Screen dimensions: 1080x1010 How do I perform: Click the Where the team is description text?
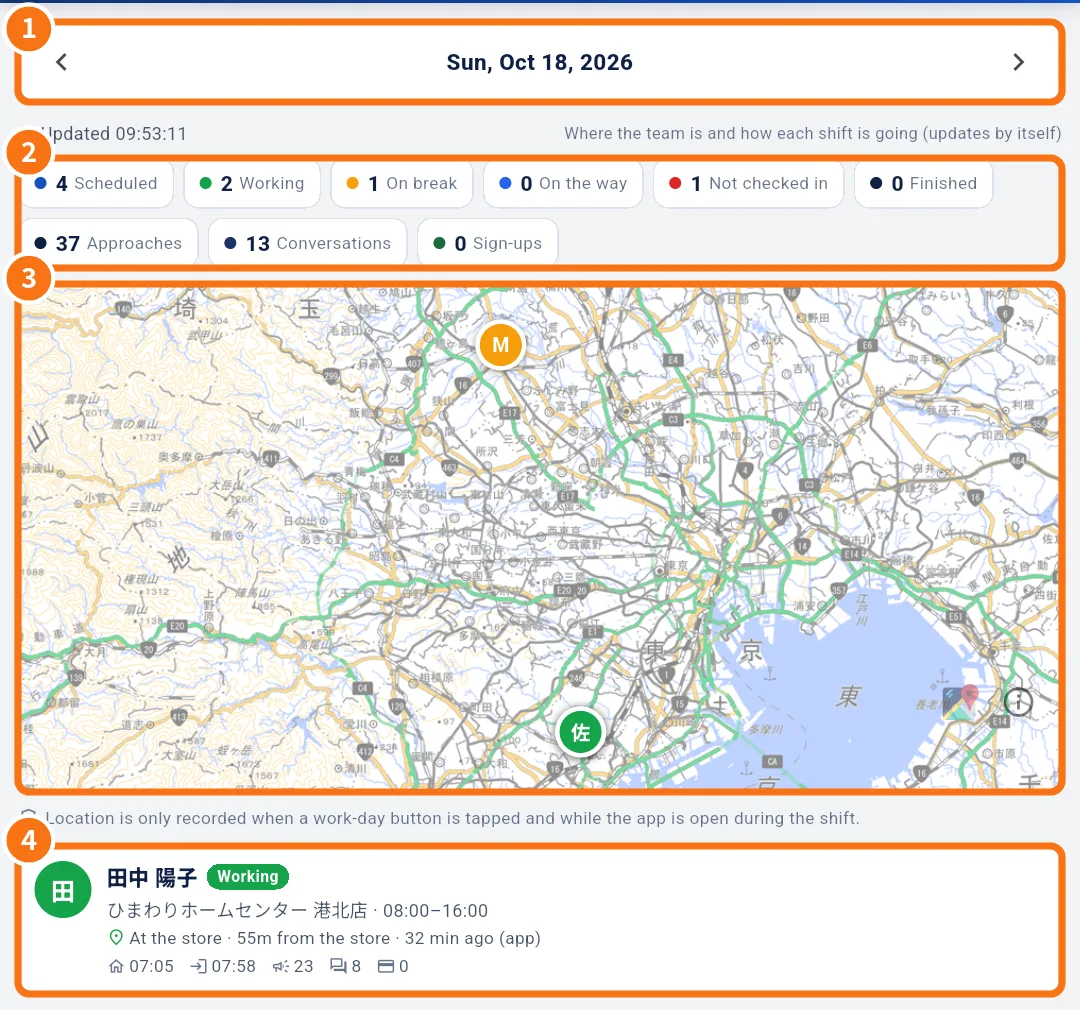[x=813, y=134]
